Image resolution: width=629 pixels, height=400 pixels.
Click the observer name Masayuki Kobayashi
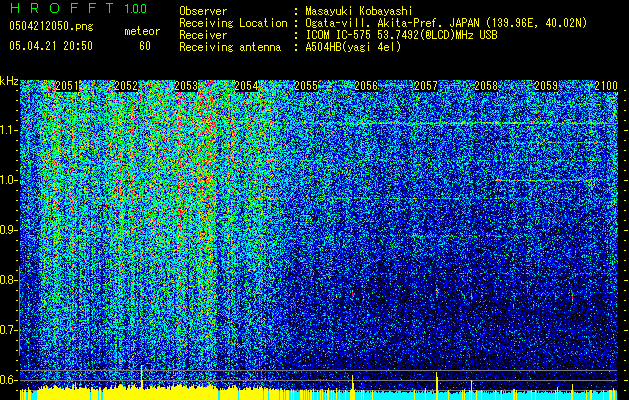pos(359,11)
